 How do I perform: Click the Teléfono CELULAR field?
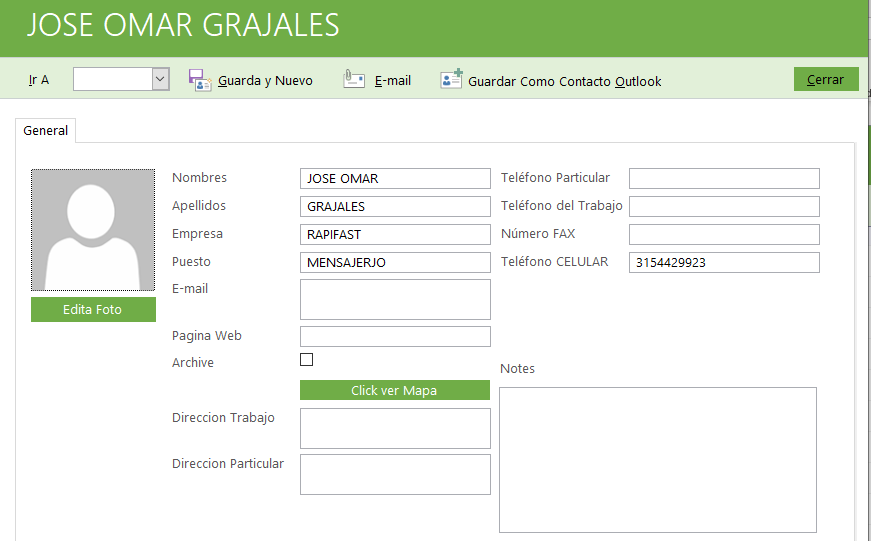(723, 263)
